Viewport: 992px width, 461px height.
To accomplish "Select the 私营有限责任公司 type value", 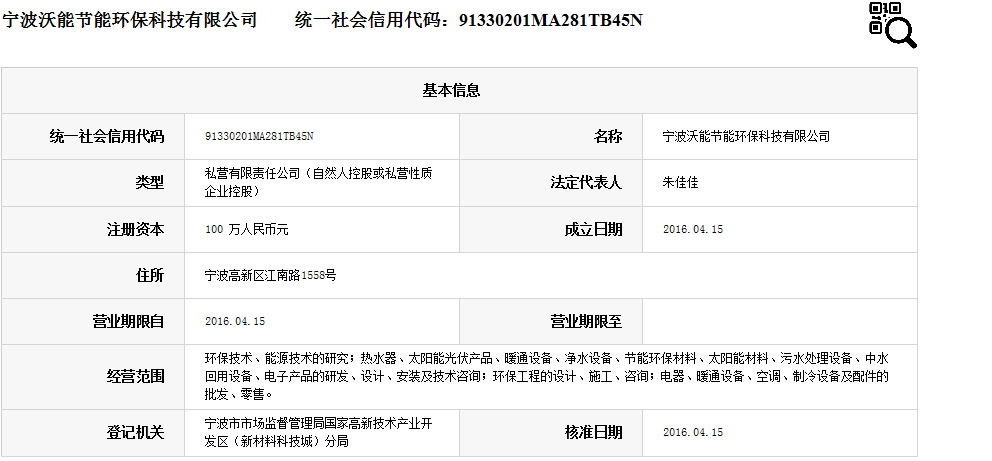I will pyautogui.click(x=318, y=182).
